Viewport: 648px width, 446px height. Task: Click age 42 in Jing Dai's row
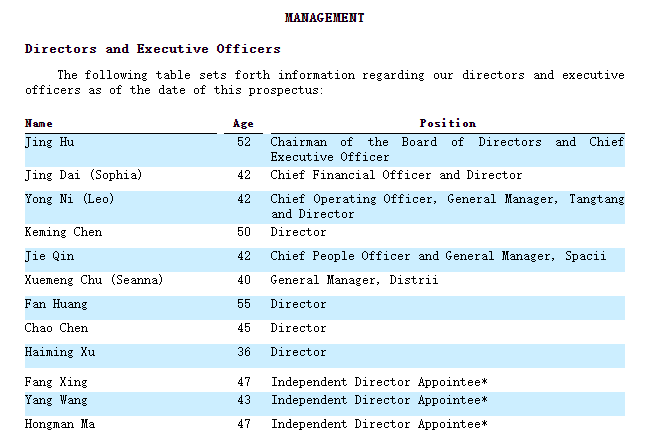244,175
